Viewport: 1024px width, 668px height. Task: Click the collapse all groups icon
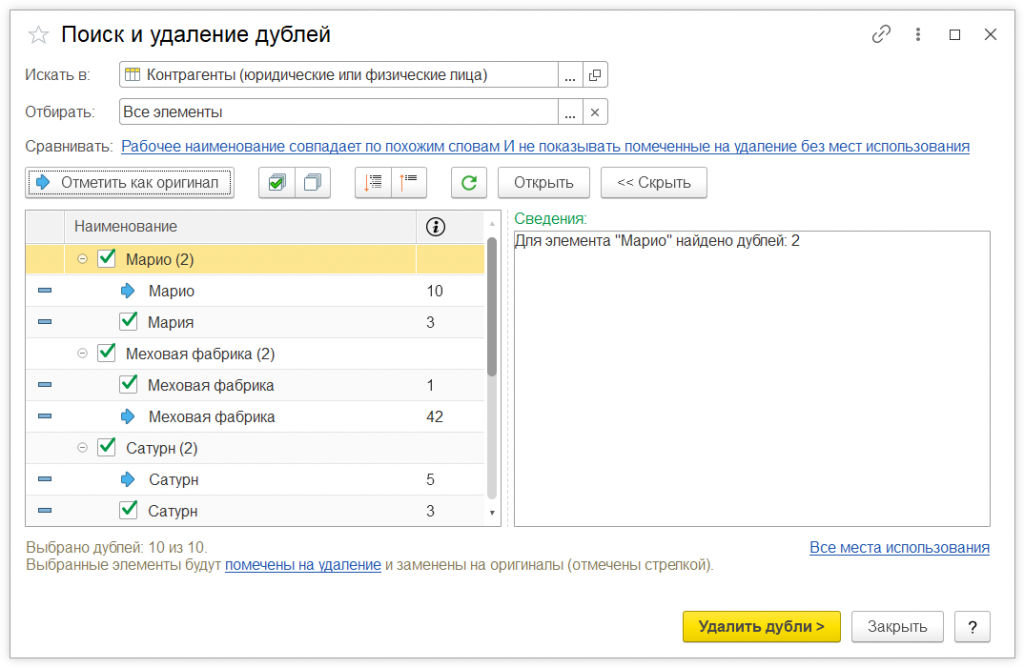pyautogui.click(x=409, y=183)
